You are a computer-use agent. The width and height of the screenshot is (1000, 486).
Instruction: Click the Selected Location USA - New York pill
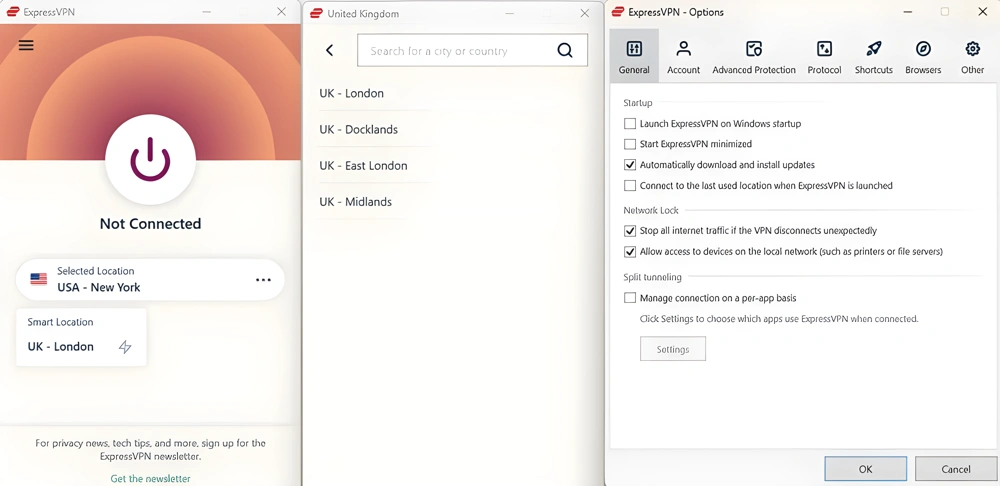pos(151,279)
